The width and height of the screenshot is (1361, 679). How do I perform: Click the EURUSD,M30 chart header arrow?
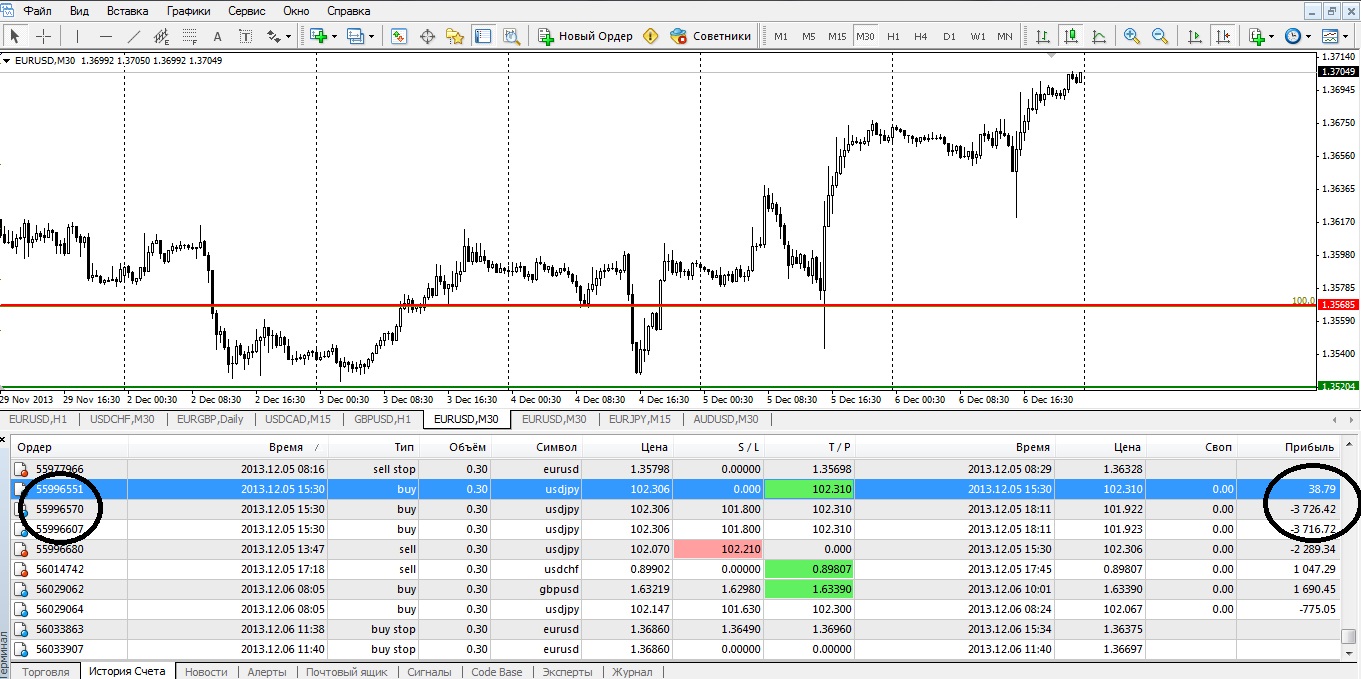pos(8,61)
